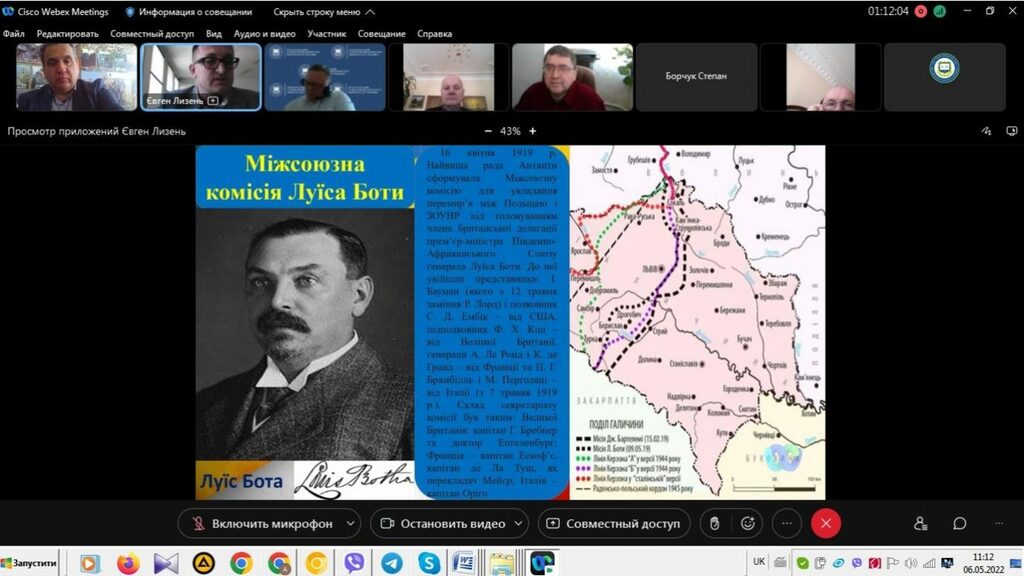Open Telegram from the taskbar

click(391, 563)
